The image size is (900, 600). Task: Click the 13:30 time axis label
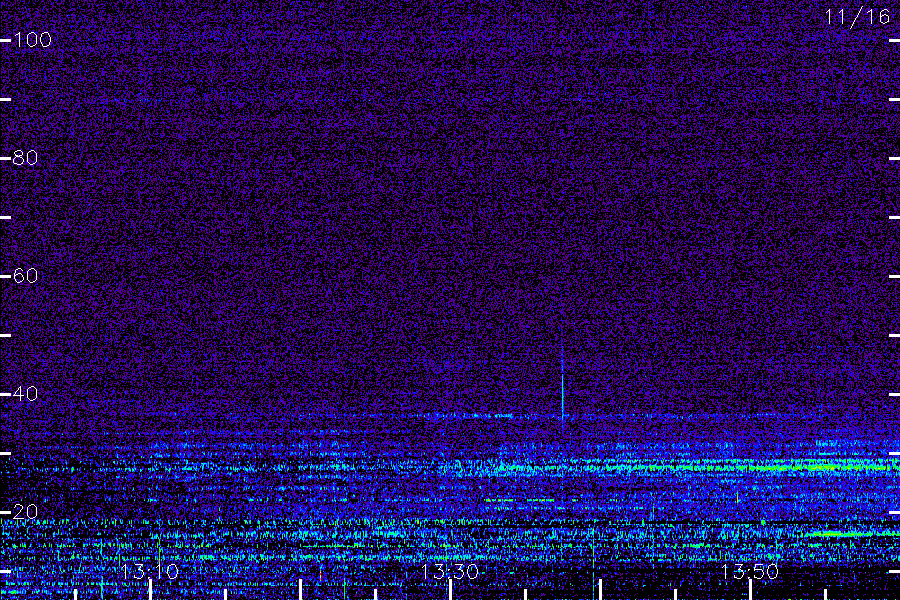[x=450, y=571]
